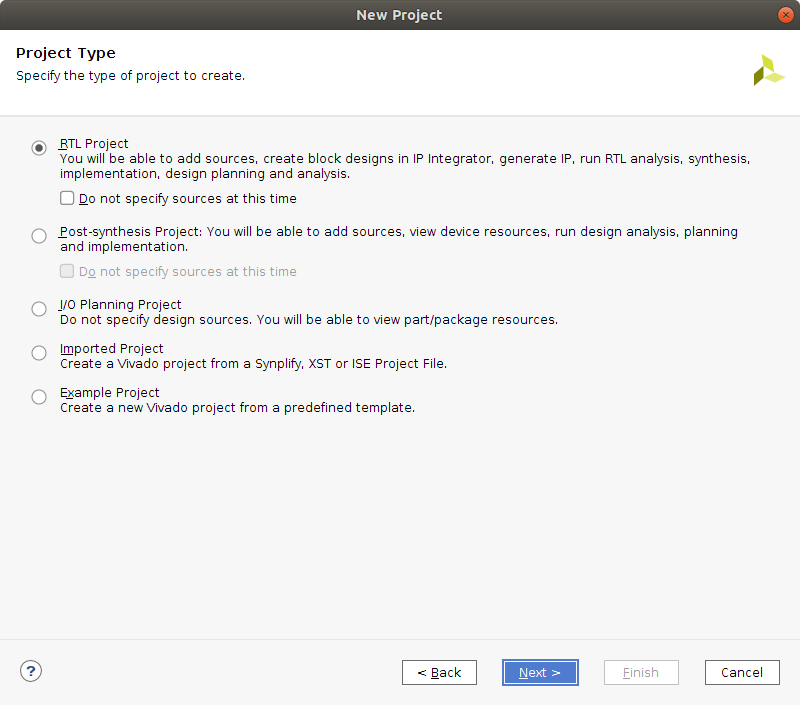Go to the previous step with the Back button
800x705 pixels.
coord(439,672)
